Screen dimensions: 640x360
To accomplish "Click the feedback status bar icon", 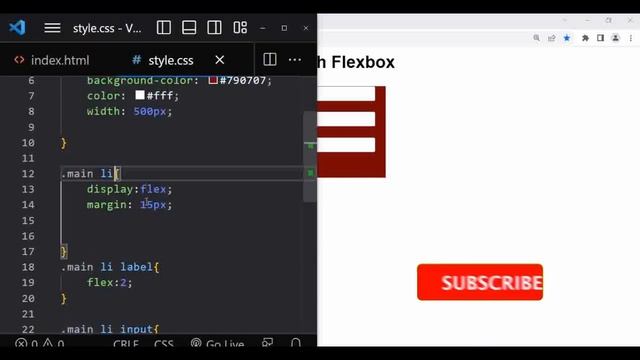I will coord(267,343).
